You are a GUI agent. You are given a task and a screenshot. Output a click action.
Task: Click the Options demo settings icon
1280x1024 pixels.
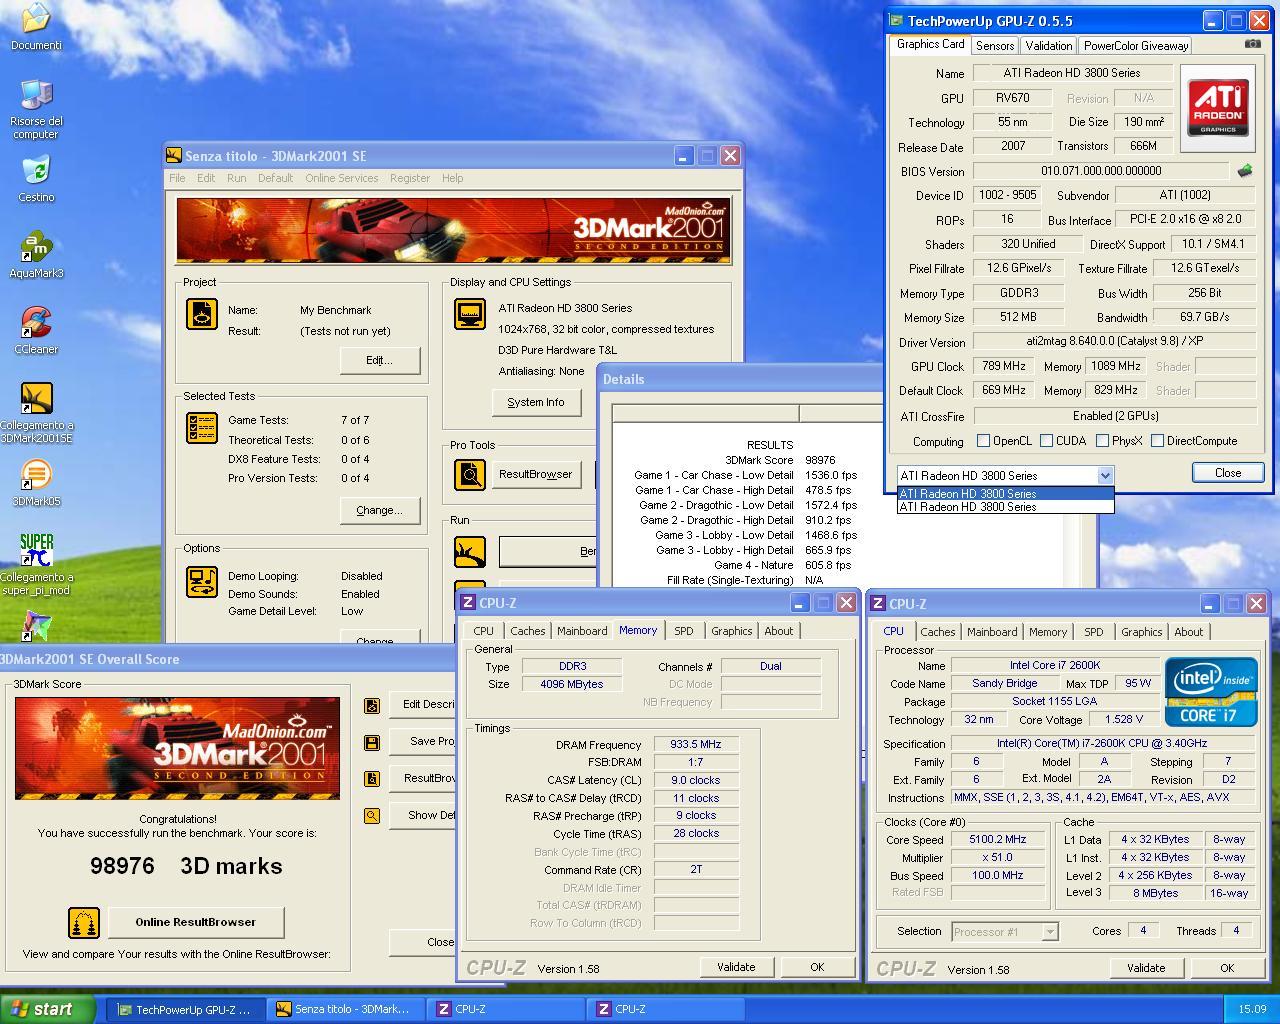pos(202,581)
